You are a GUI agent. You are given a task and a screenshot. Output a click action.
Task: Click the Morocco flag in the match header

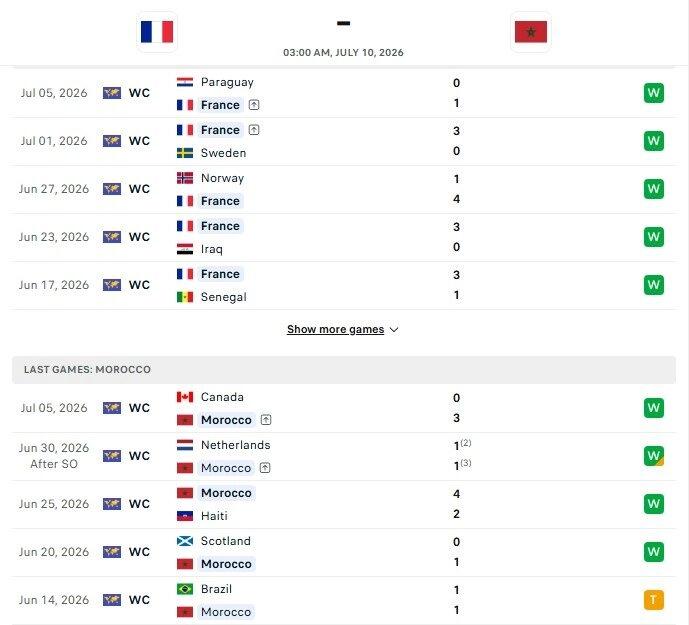pos(531,32)
